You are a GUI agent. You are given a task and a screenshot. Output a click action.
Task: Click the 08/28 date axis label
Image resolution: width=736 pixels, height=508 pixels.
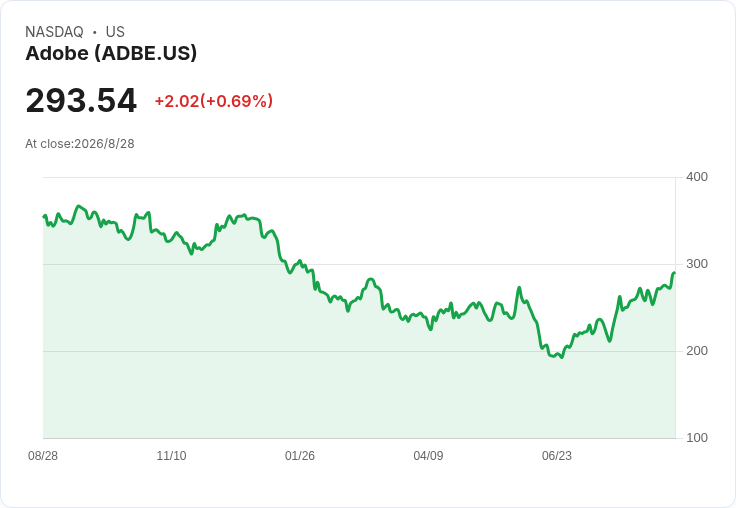[x=43, y=455]
